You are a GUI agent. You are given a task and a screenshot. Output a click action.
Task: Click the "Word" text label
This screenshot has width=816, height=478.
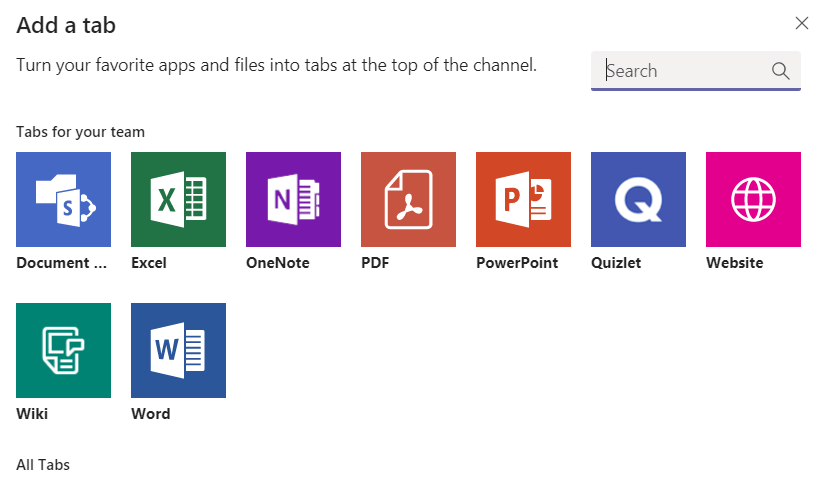150,414
